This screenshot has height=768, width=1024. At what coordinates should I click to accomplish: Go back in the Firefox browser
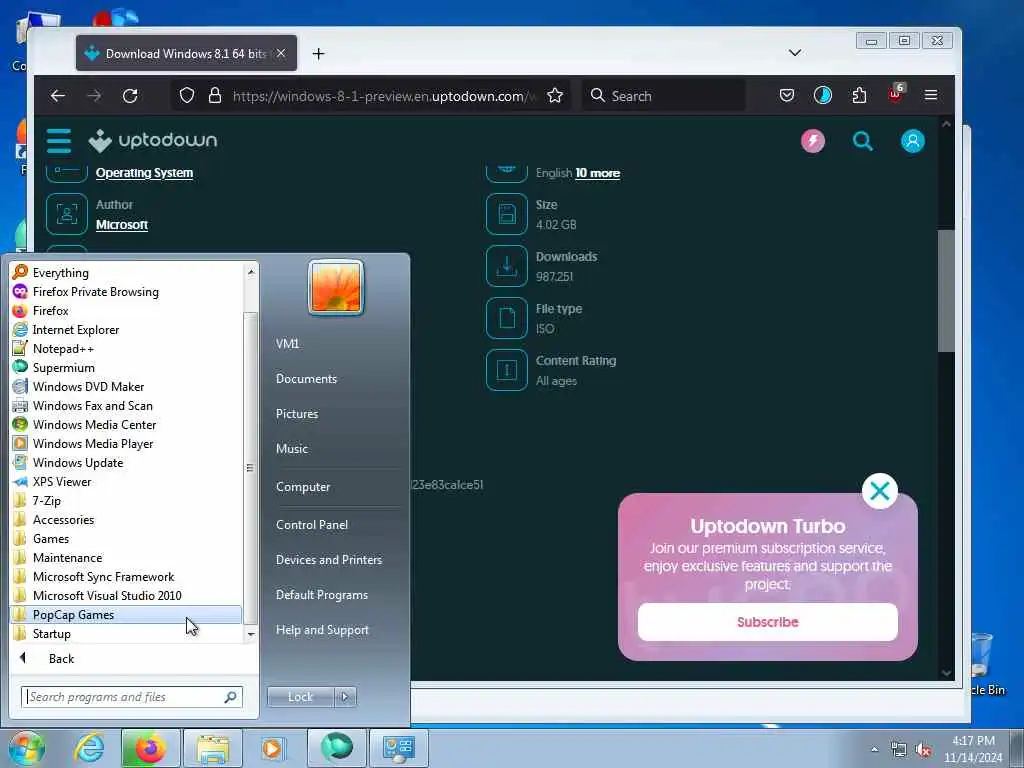57,96
